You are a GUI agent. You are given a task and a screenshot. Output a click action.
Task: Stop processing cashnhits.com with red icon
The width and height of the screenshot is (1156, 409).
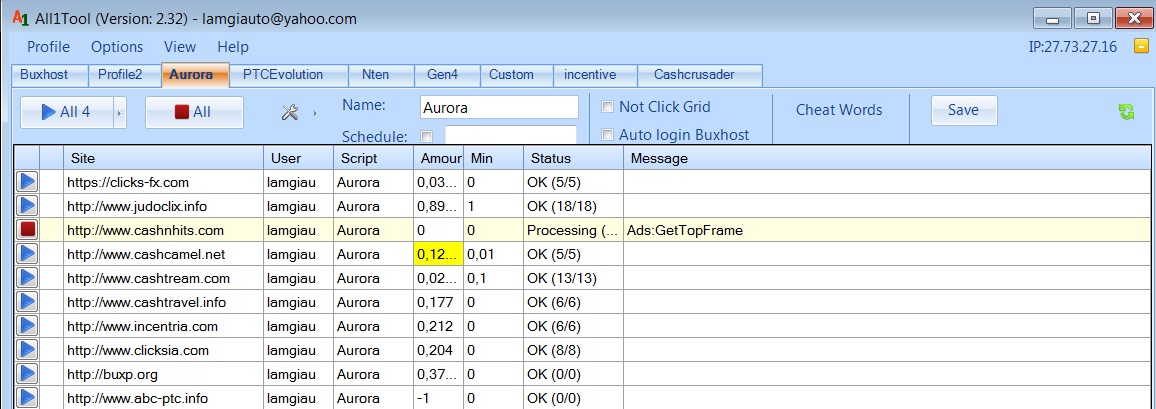click(27, 230)
